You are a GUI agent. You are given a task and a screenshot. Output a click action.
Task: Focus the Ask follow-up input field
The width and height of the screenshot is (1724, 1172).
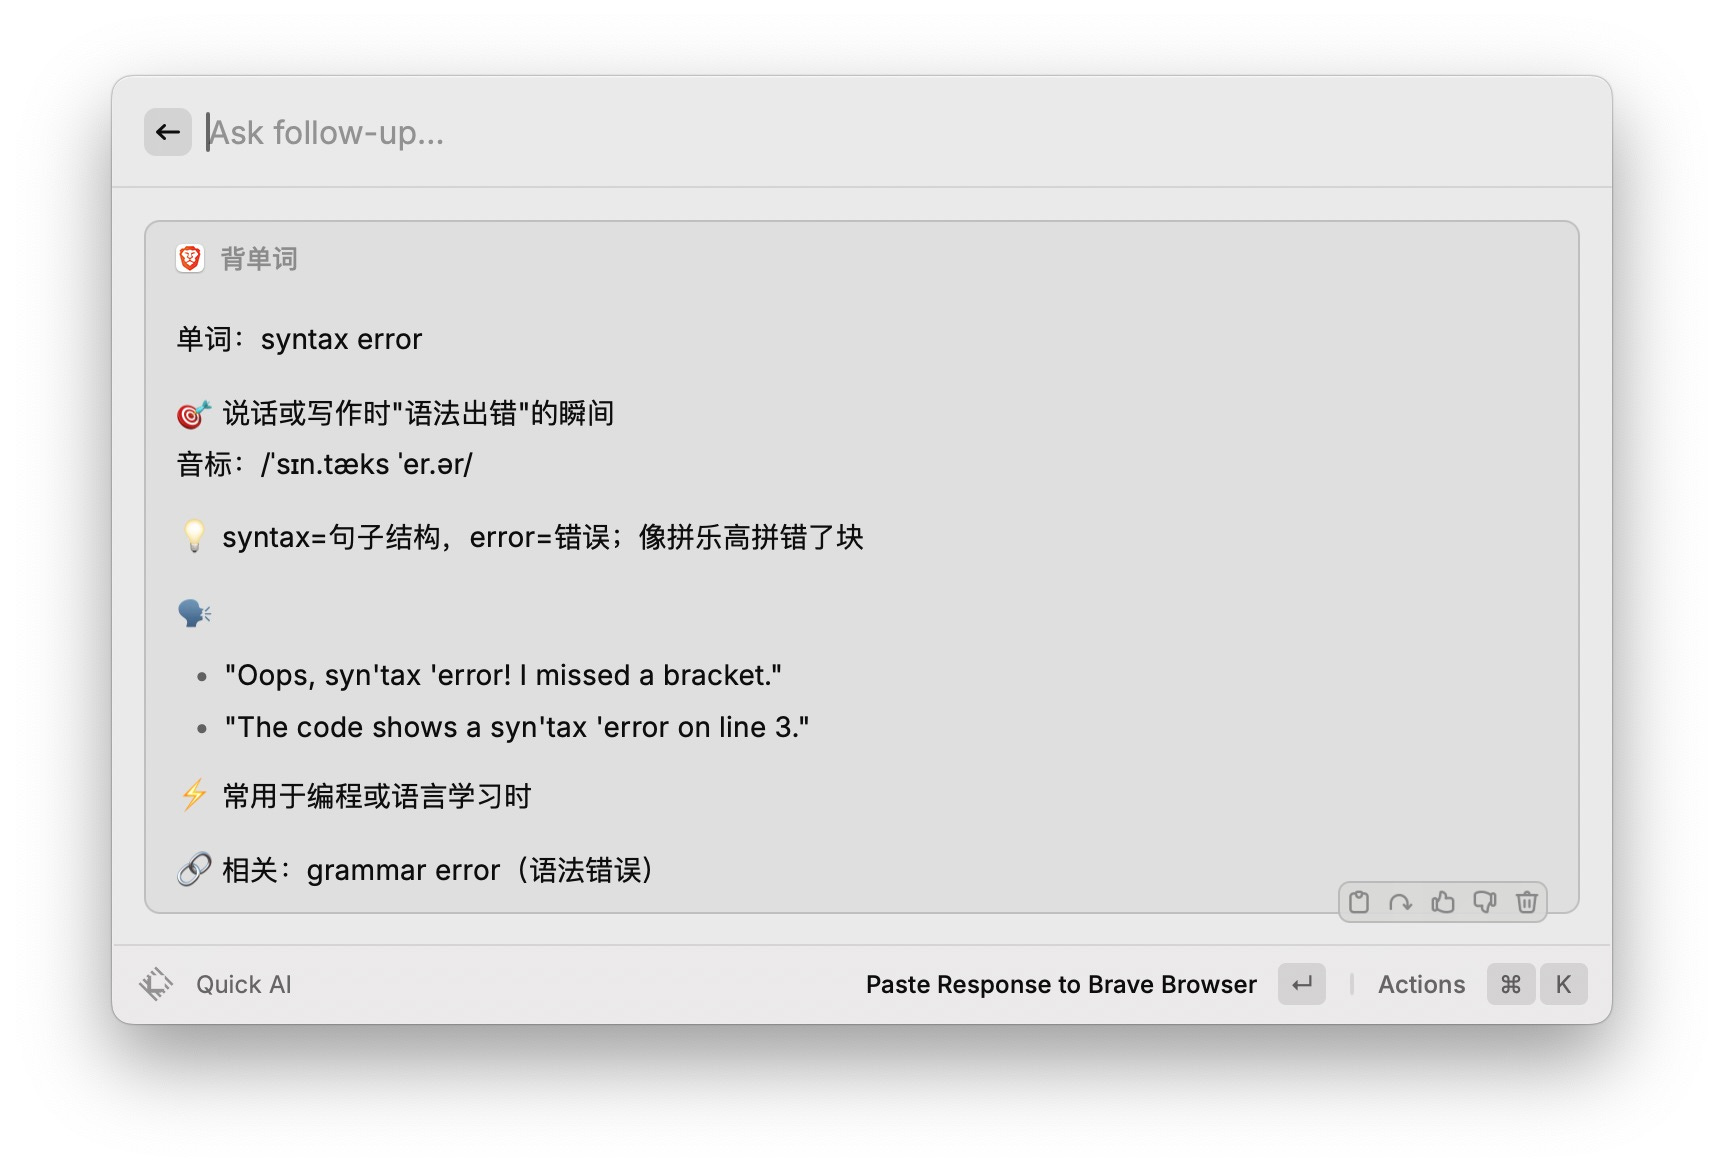[x=890, y=132]
